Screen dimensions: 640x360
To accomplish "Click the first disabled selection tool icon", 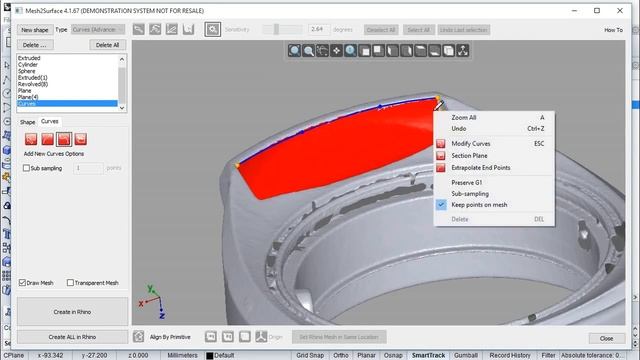I will point(139,29).
